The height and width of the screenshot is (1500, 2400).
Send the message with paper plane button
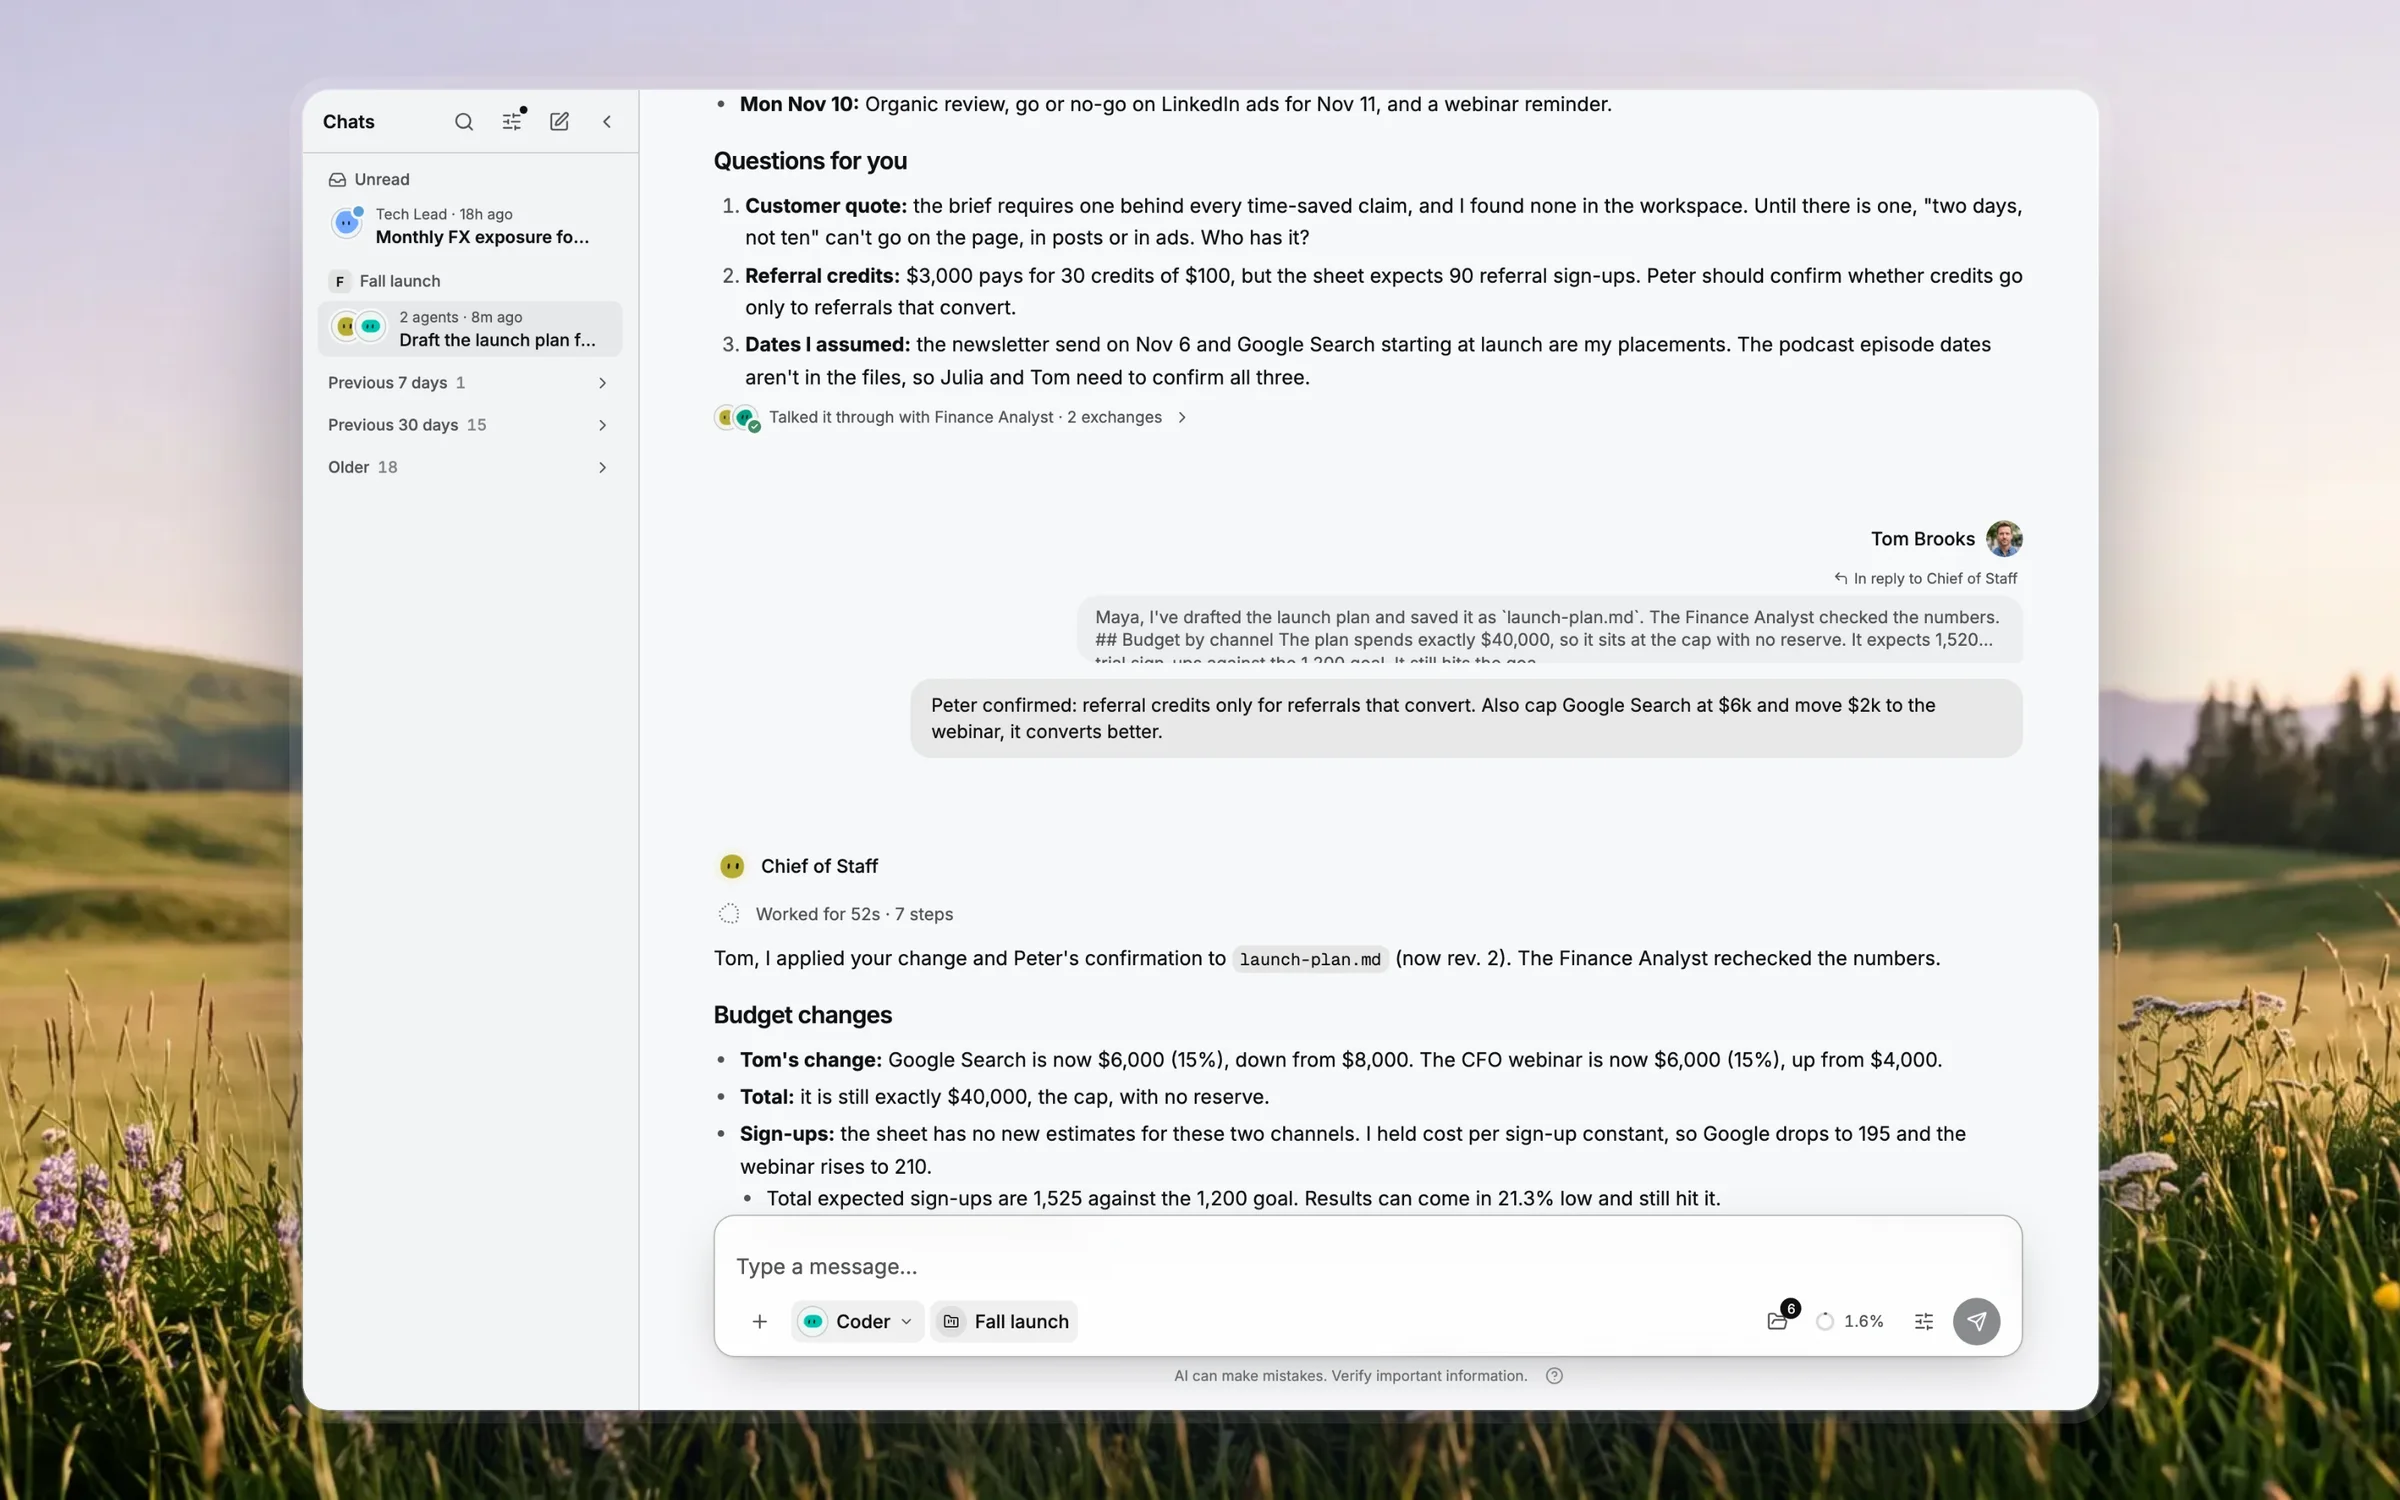1976,1321
